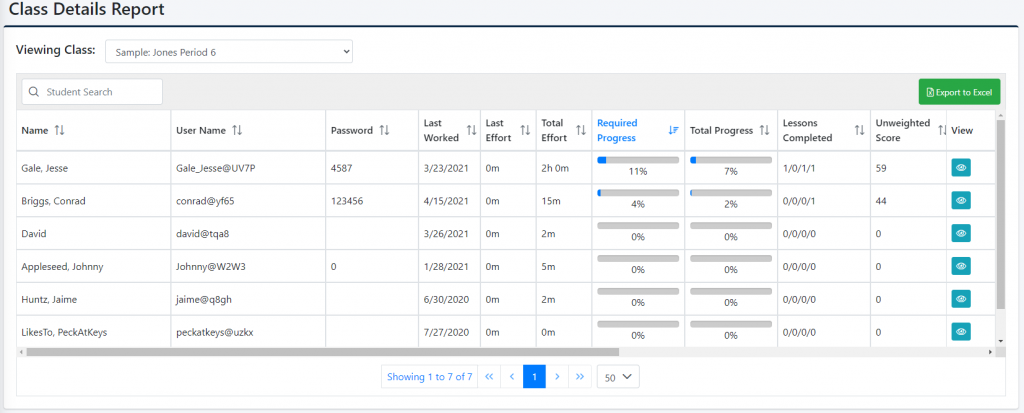Click username conrad@yf65
This screenshot has width=1024, height=413.
coord(205,201)
